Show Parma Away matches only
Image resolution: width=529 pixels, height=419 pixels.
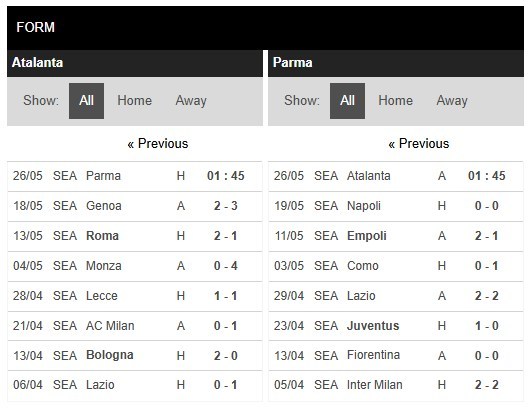(x=452, y=101)
